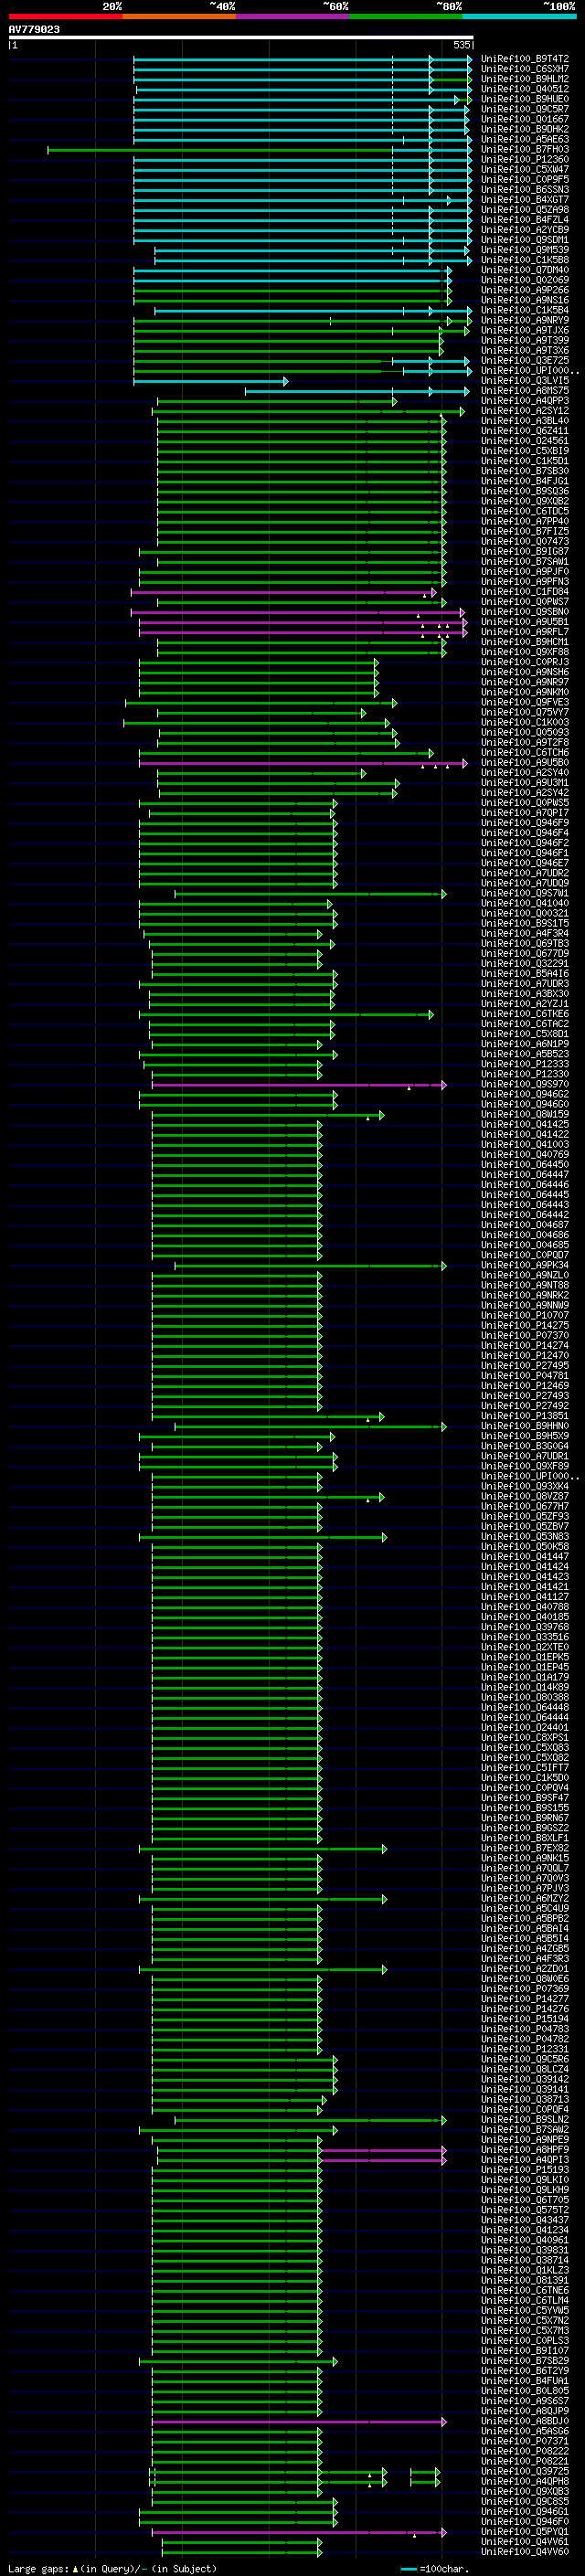Click the white query sequence bar
585x2576 pixels.
[x=241, y=38]
